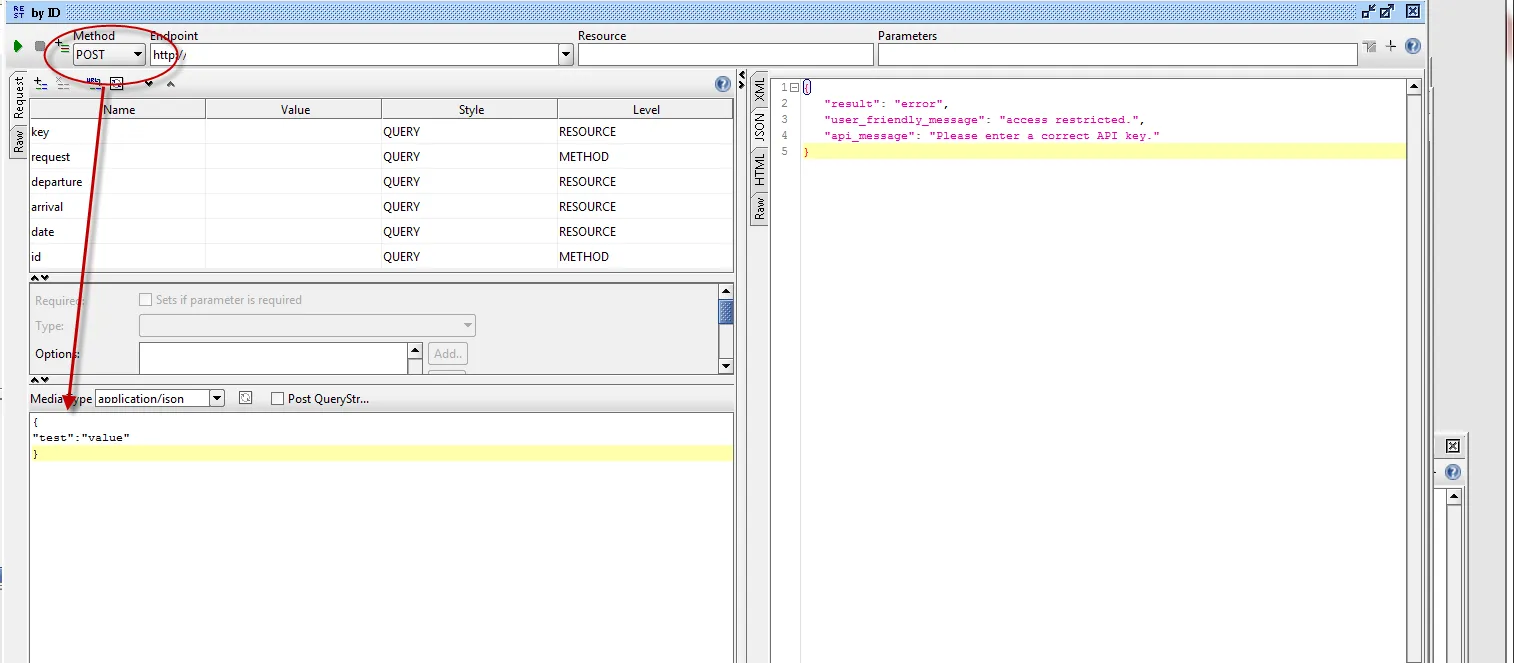The width and height of the screenshot is (1514, 663).
Task: Click the QUERY style cell in departure row
Action: pos(470,182)
